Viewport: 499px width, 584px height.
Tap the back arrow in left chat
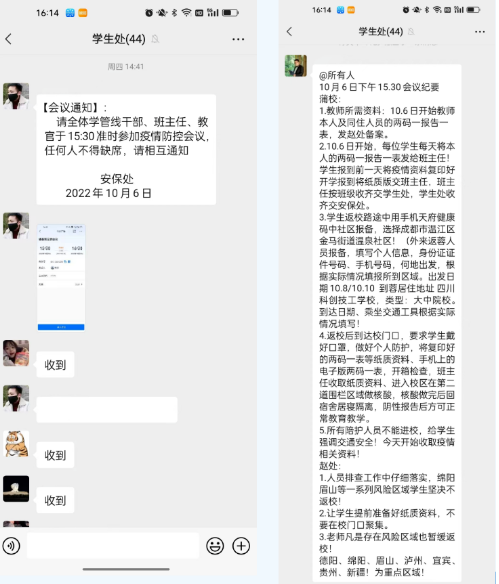[x=9, y=39]
